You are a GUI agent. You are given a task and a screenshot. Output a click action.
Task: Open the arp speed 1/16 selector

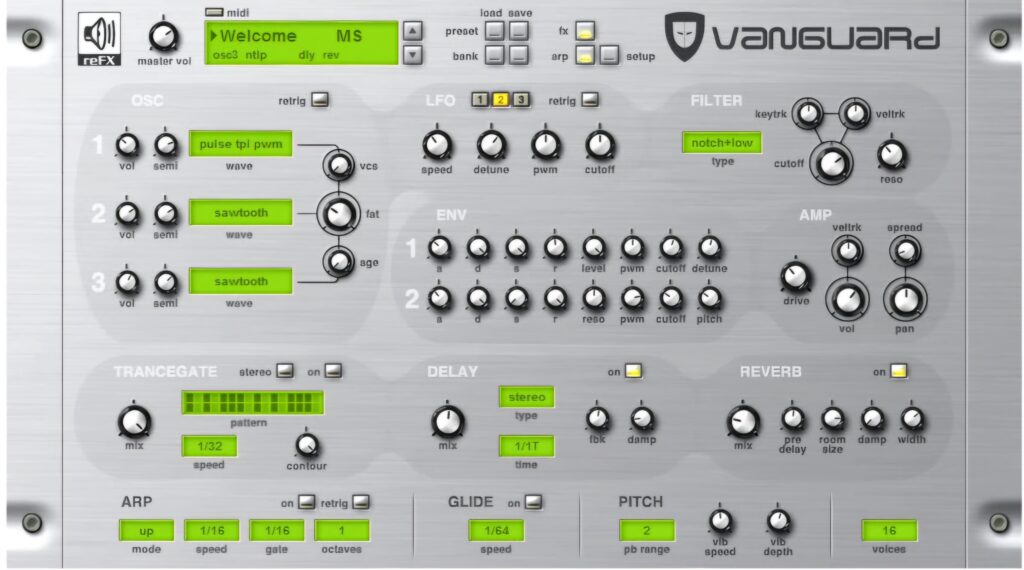[212, 530]
